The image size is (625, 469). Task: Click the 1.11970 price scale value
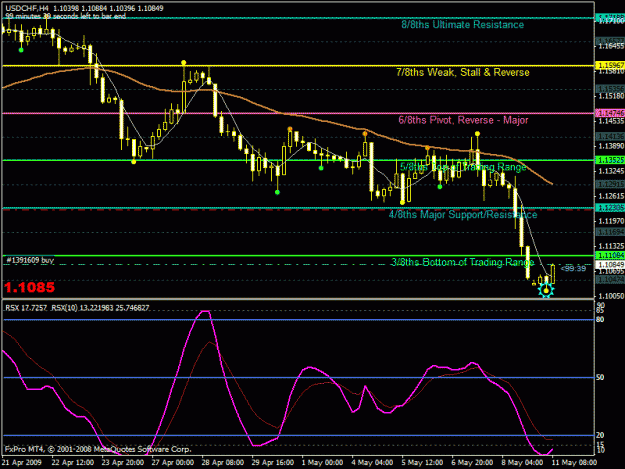tap(611, 221)
